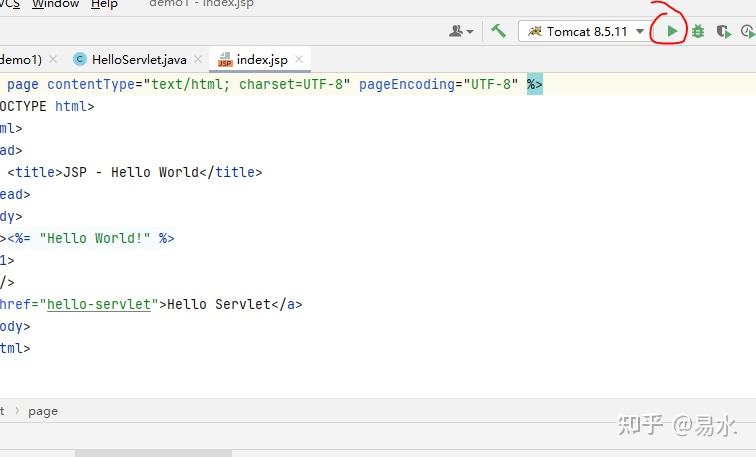Start debugging with the green bug icon

698,32
